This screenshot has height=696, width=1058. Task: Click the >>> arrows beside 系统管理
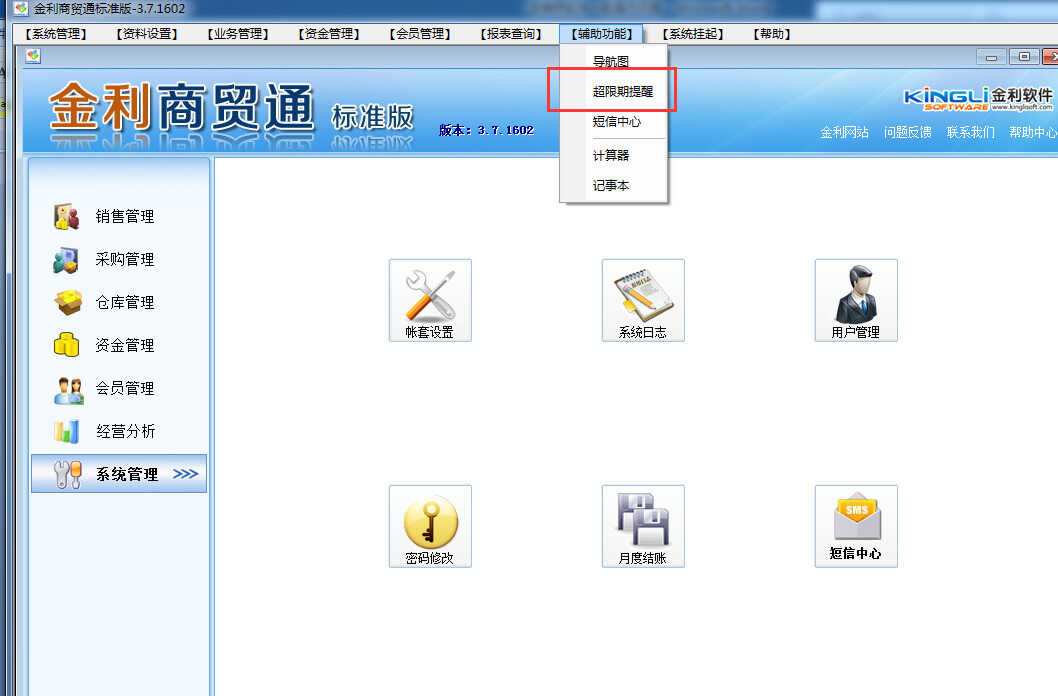click(186, 474)
